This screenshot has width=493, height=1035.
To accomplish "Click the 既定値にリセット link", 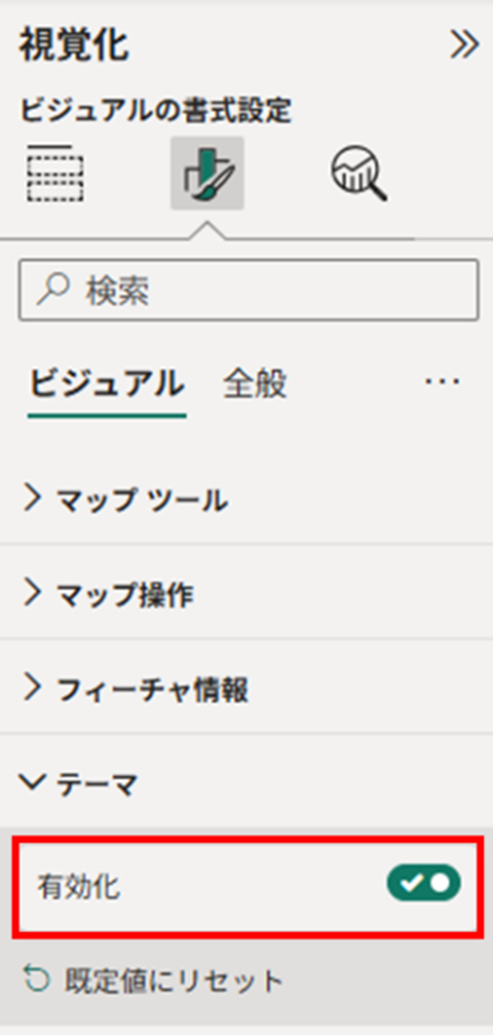I will tap(174, 981).
